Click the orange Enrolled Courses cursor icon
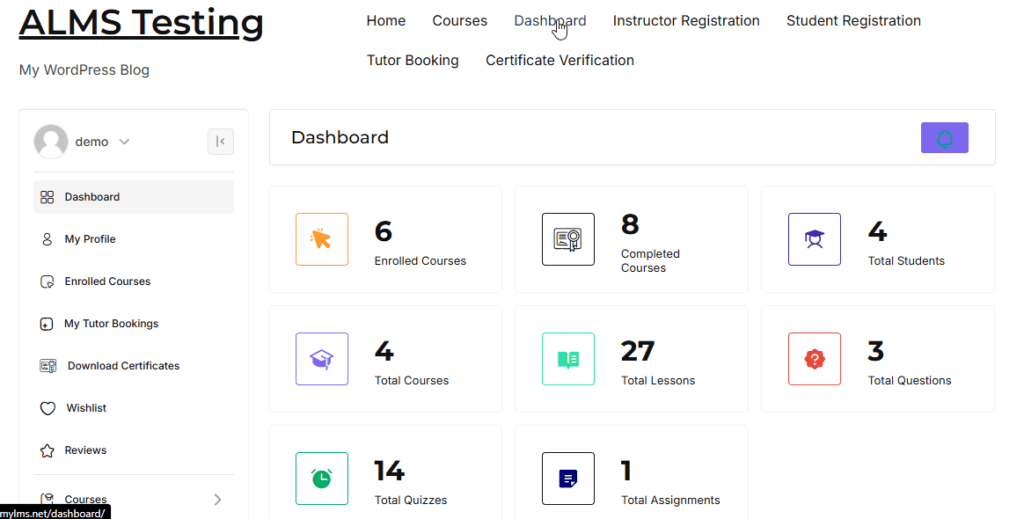 pos(322,240)
